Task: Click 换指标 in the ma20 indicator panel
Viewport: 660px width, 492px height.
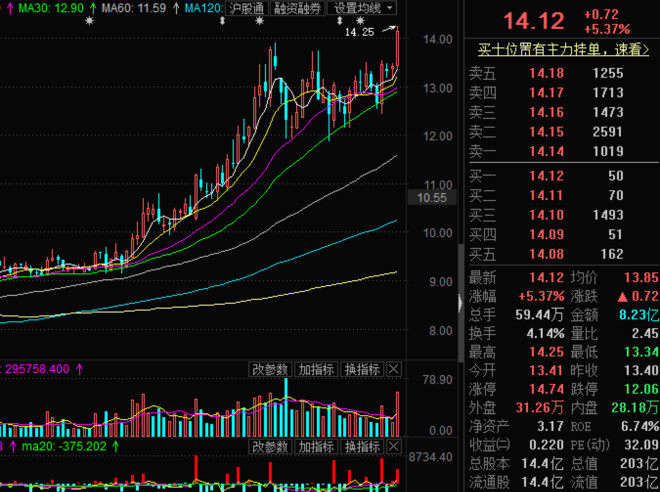Action: [x=362, y=447]
